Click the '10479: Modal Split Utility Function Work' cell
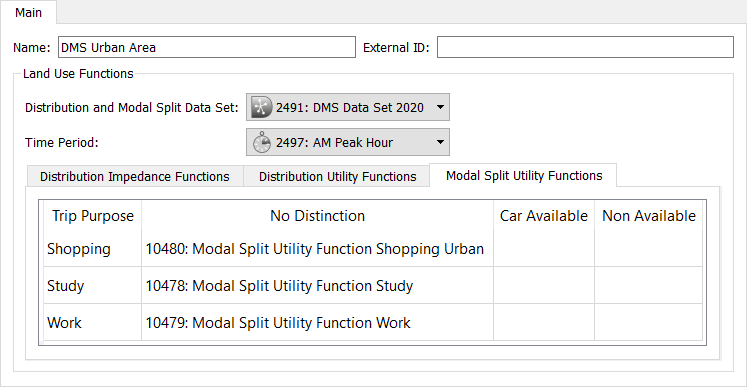 click(317, 323)
